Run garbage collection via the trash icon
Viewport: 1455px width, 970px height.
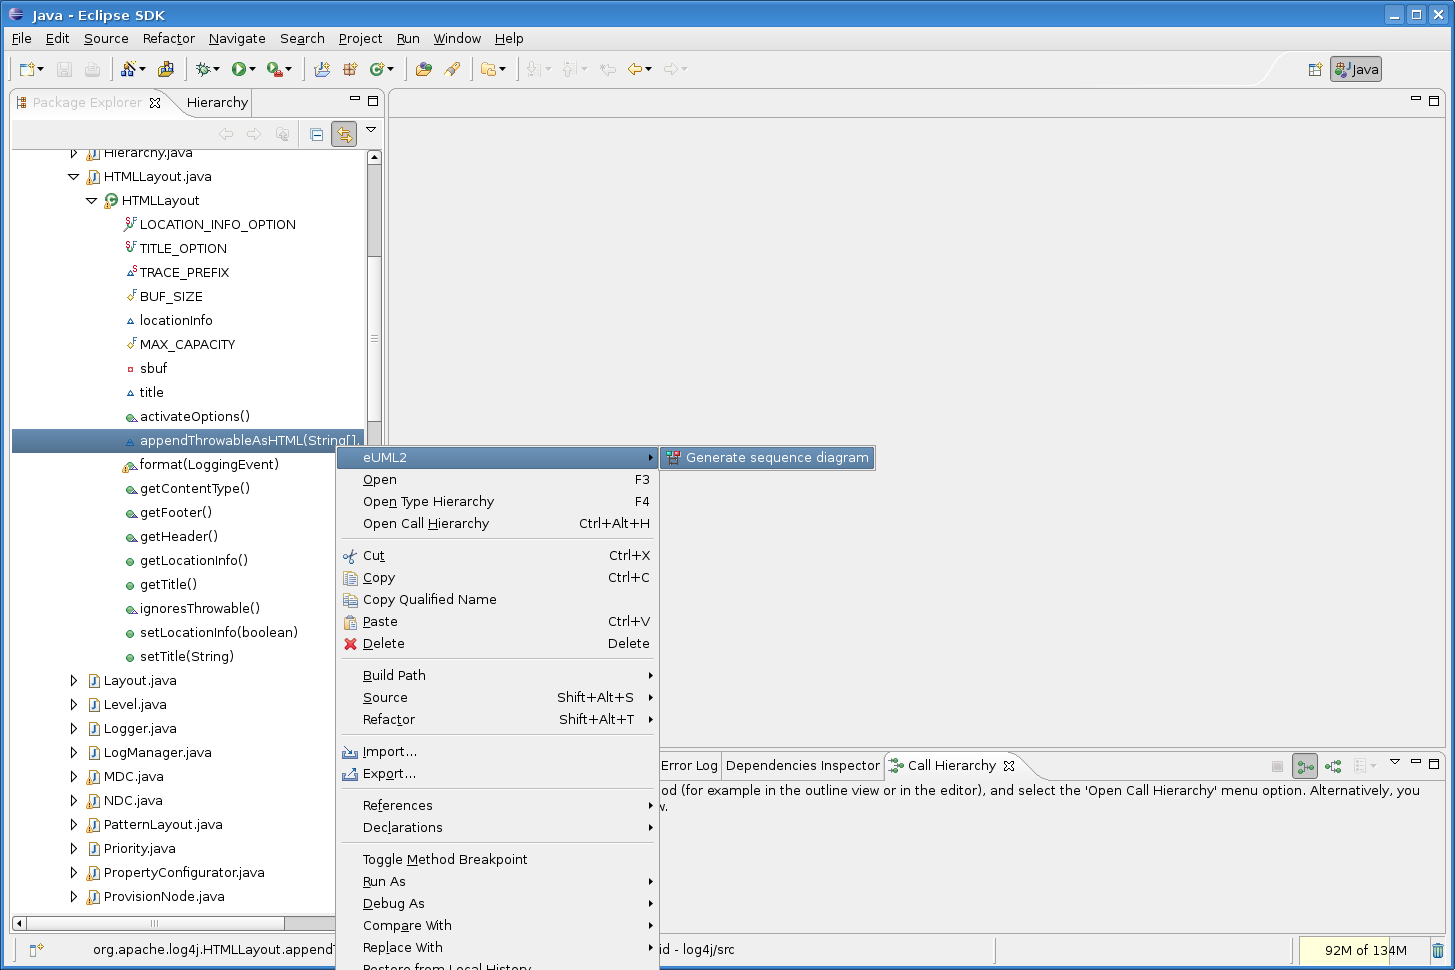(x=1438, y=950)
